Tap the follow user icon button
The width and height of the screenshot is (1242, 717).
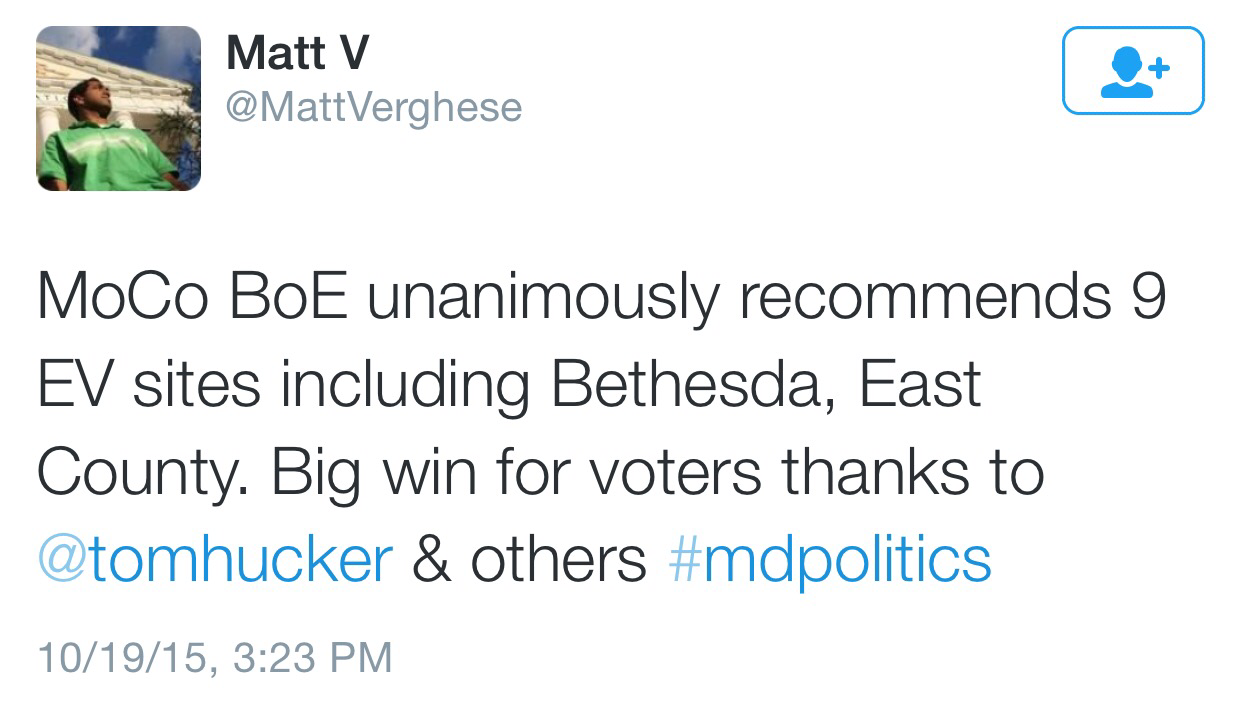(1132, 71)
